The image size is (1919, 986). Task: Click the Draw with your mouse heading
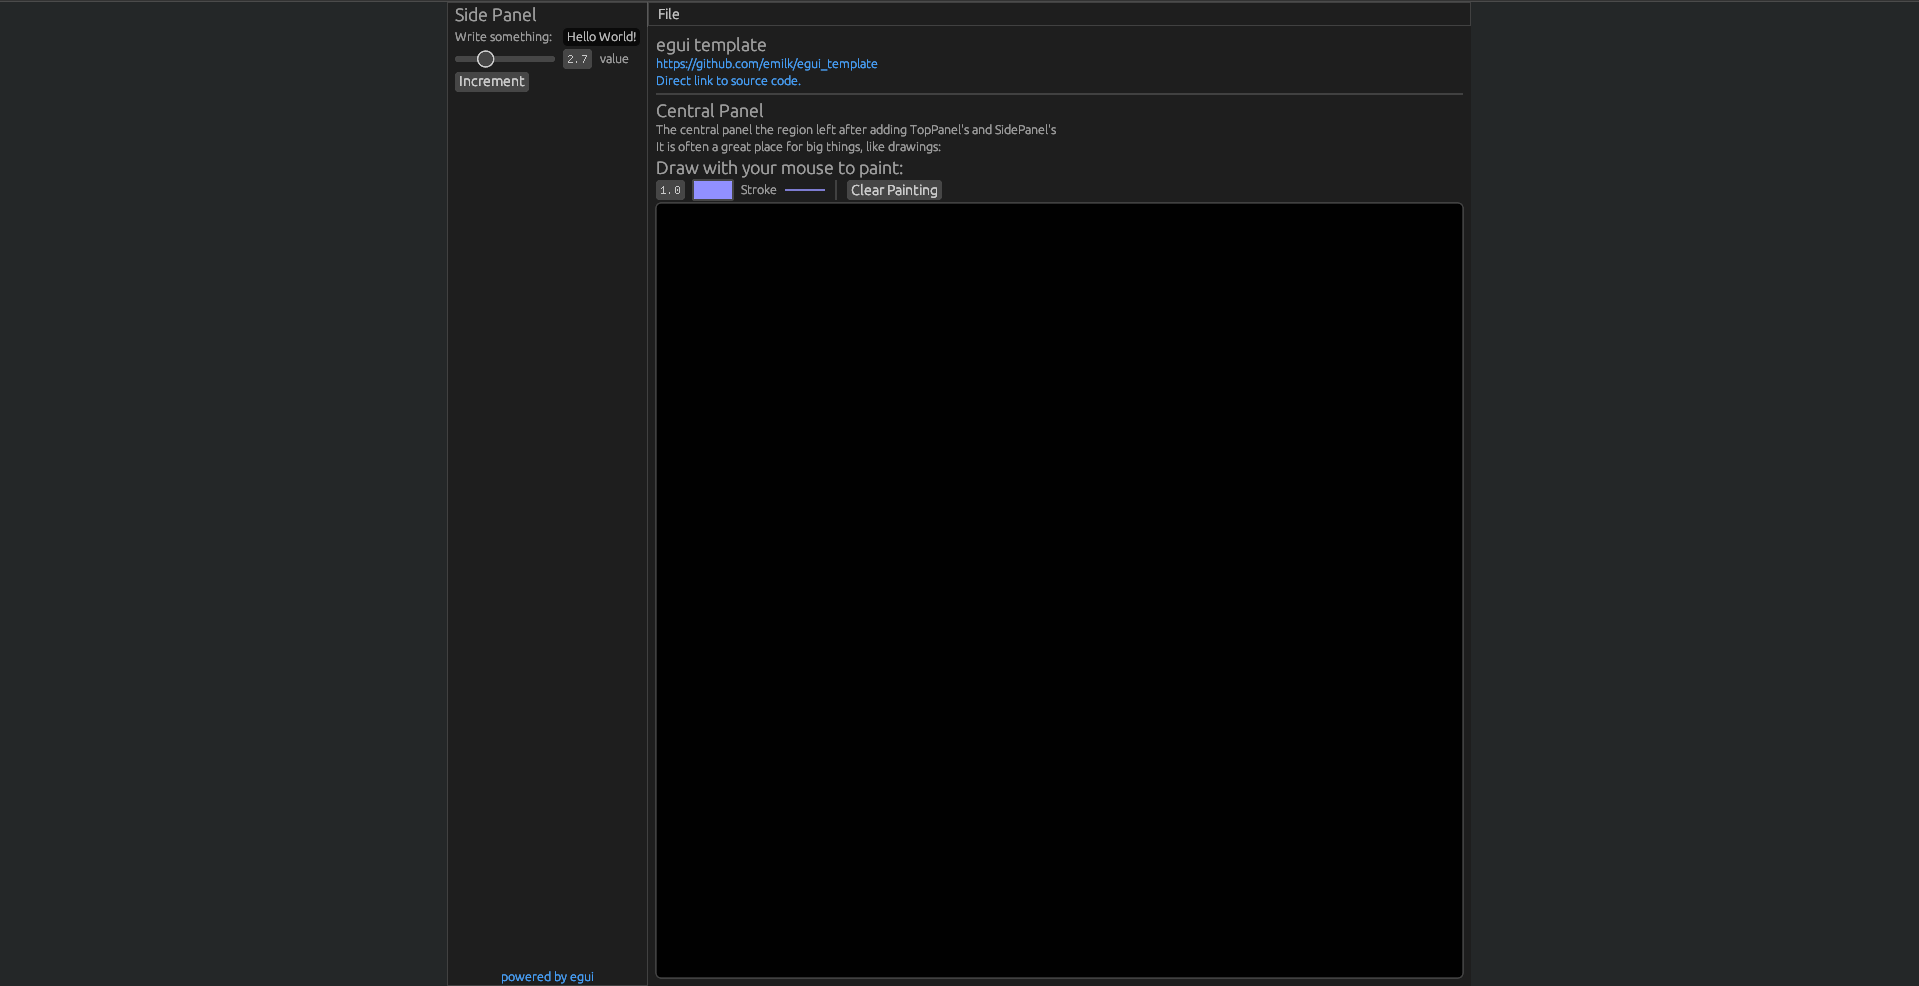click(779, 168)
